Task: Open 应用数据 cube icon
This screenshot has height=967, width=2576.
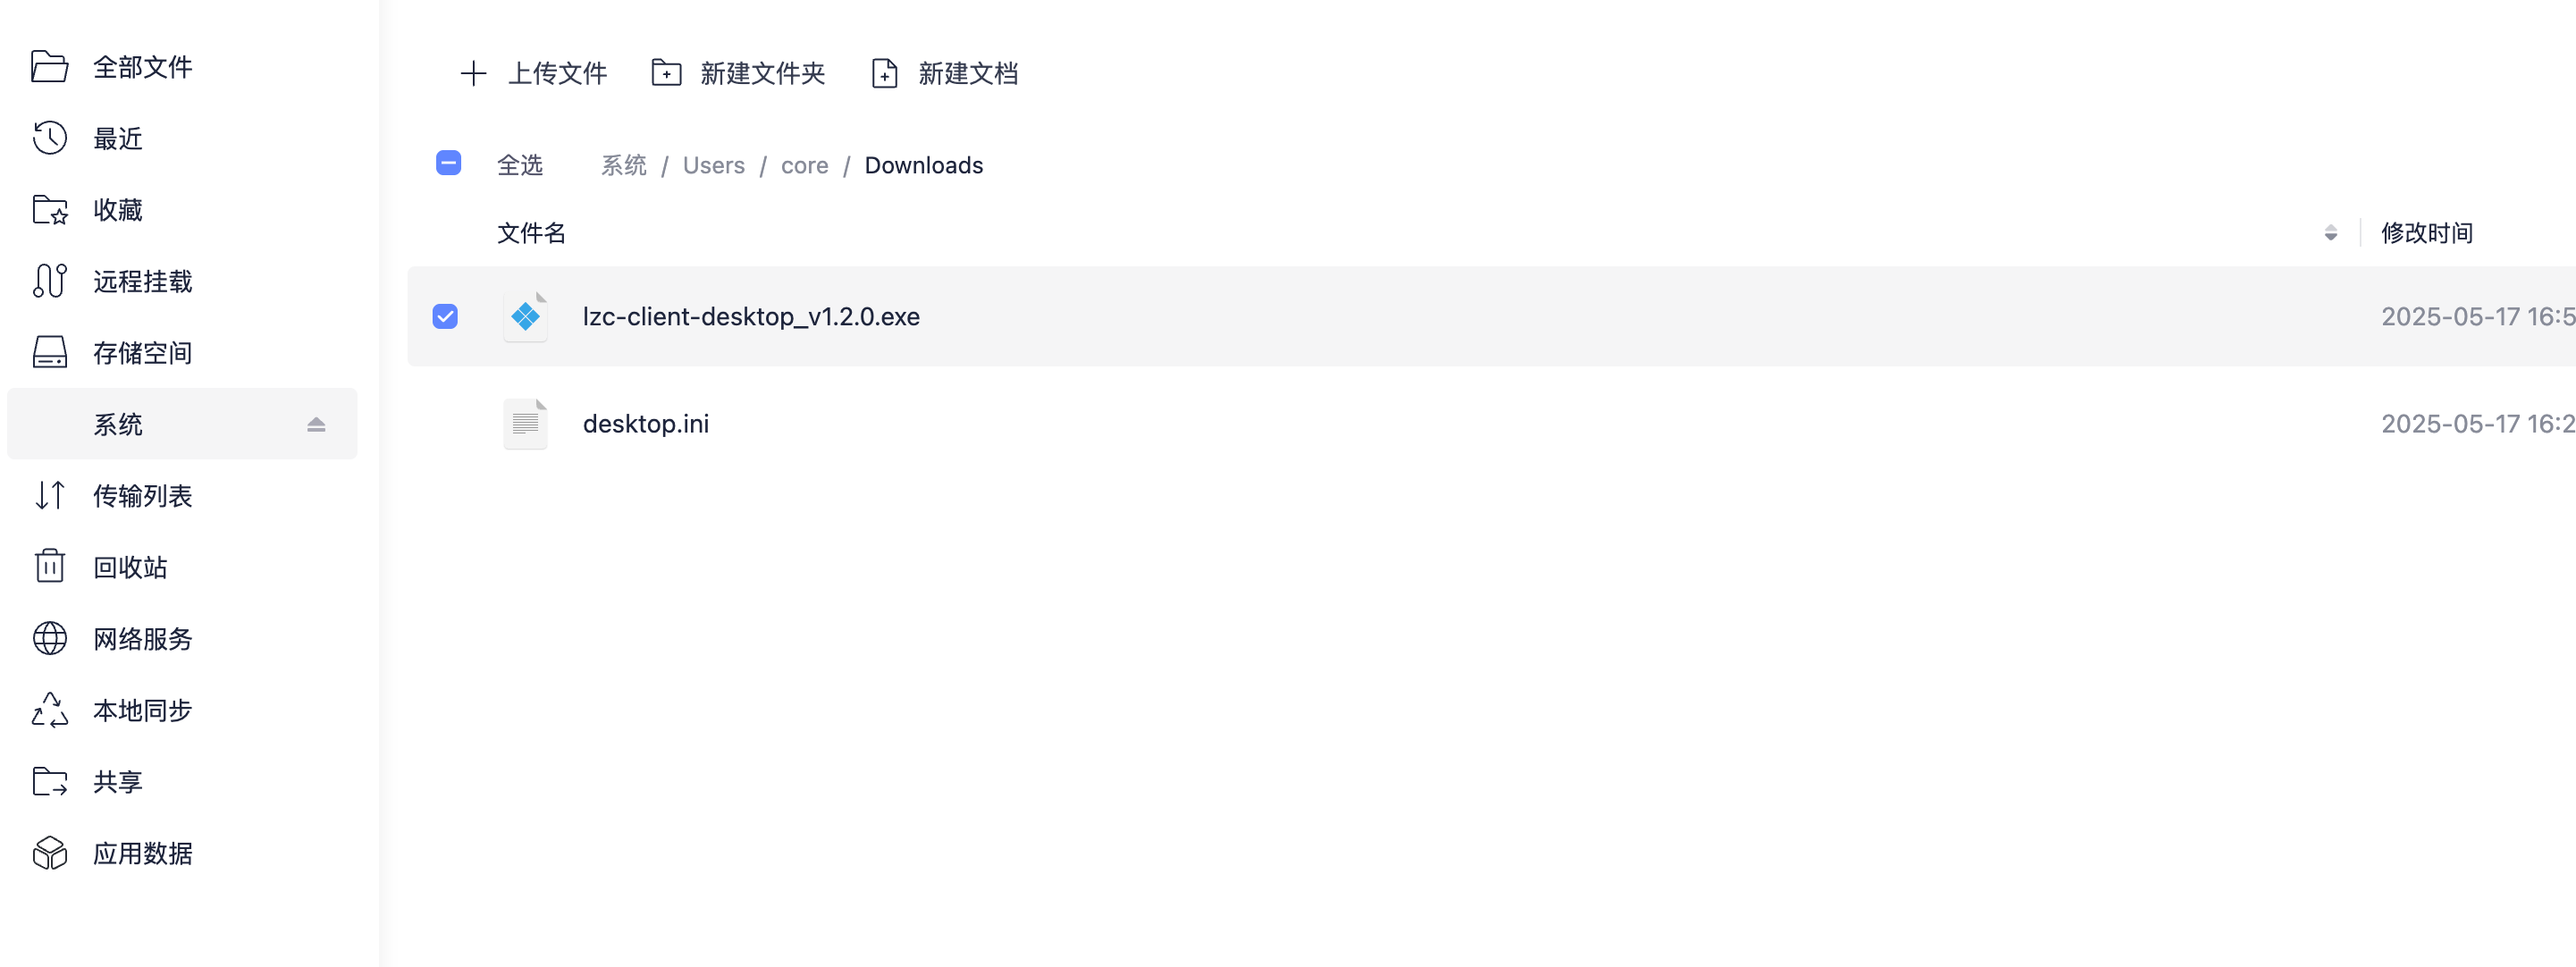Action: (x=49, y=853)
